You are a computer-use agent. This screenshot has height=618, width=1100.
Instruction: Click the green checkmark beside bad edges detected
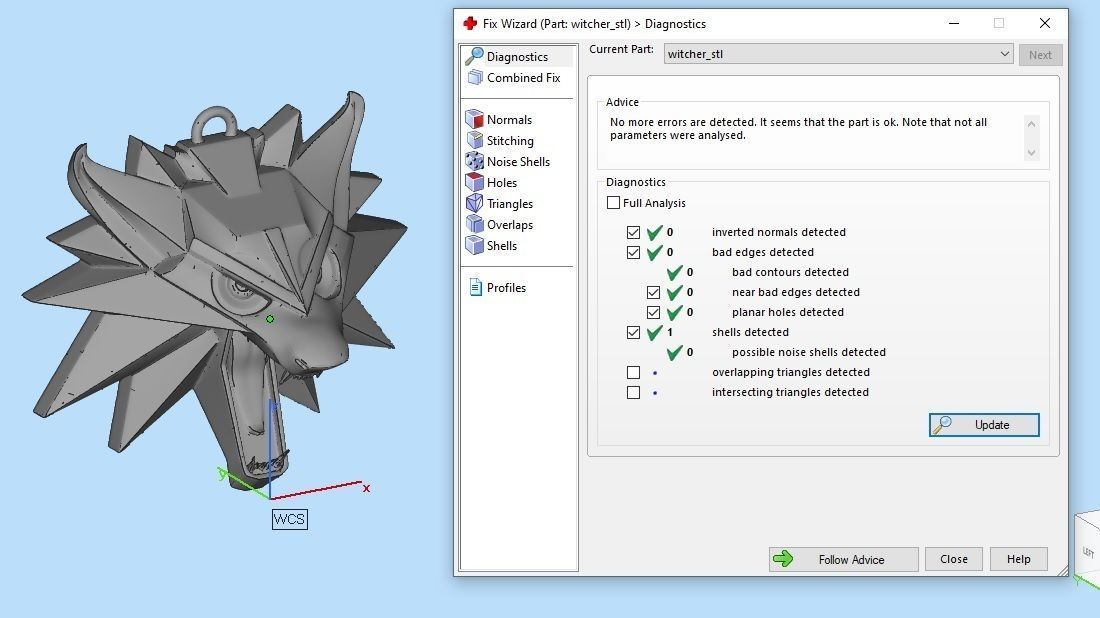[x=655, y=253]
